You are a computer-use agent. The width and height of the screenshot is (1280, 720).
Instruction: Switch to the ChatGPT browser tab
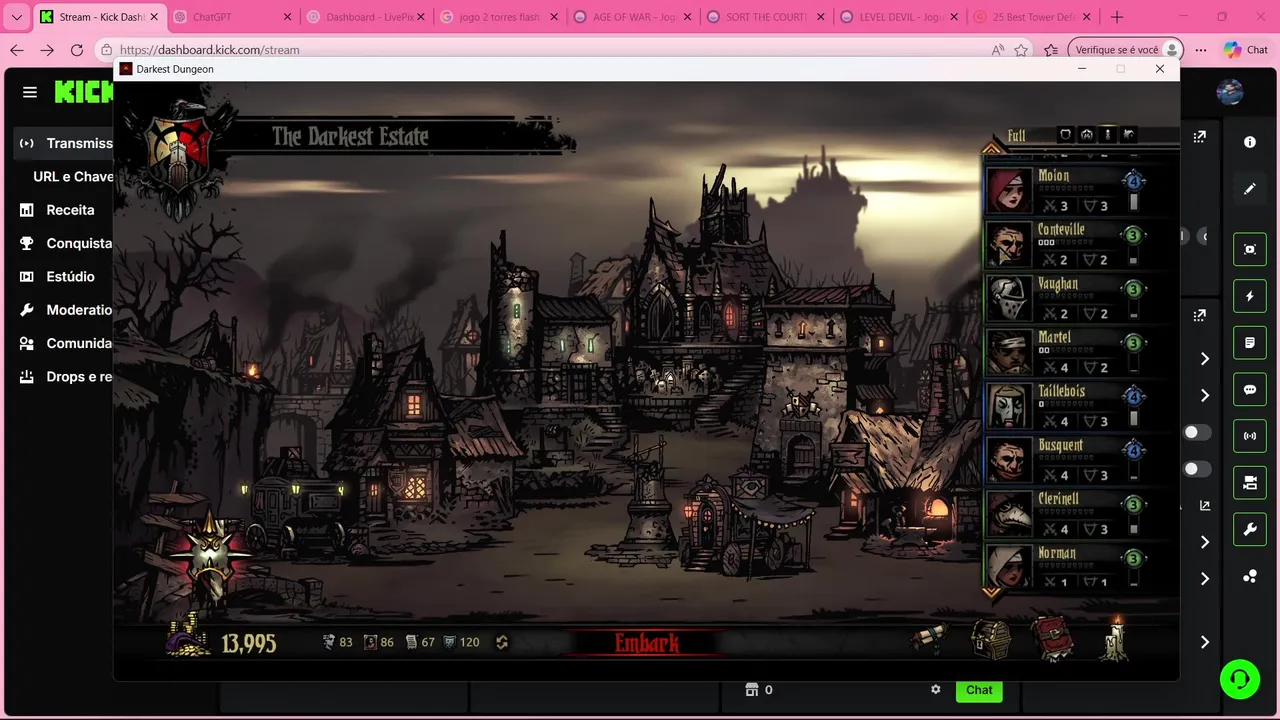click(x=232, y=17)
